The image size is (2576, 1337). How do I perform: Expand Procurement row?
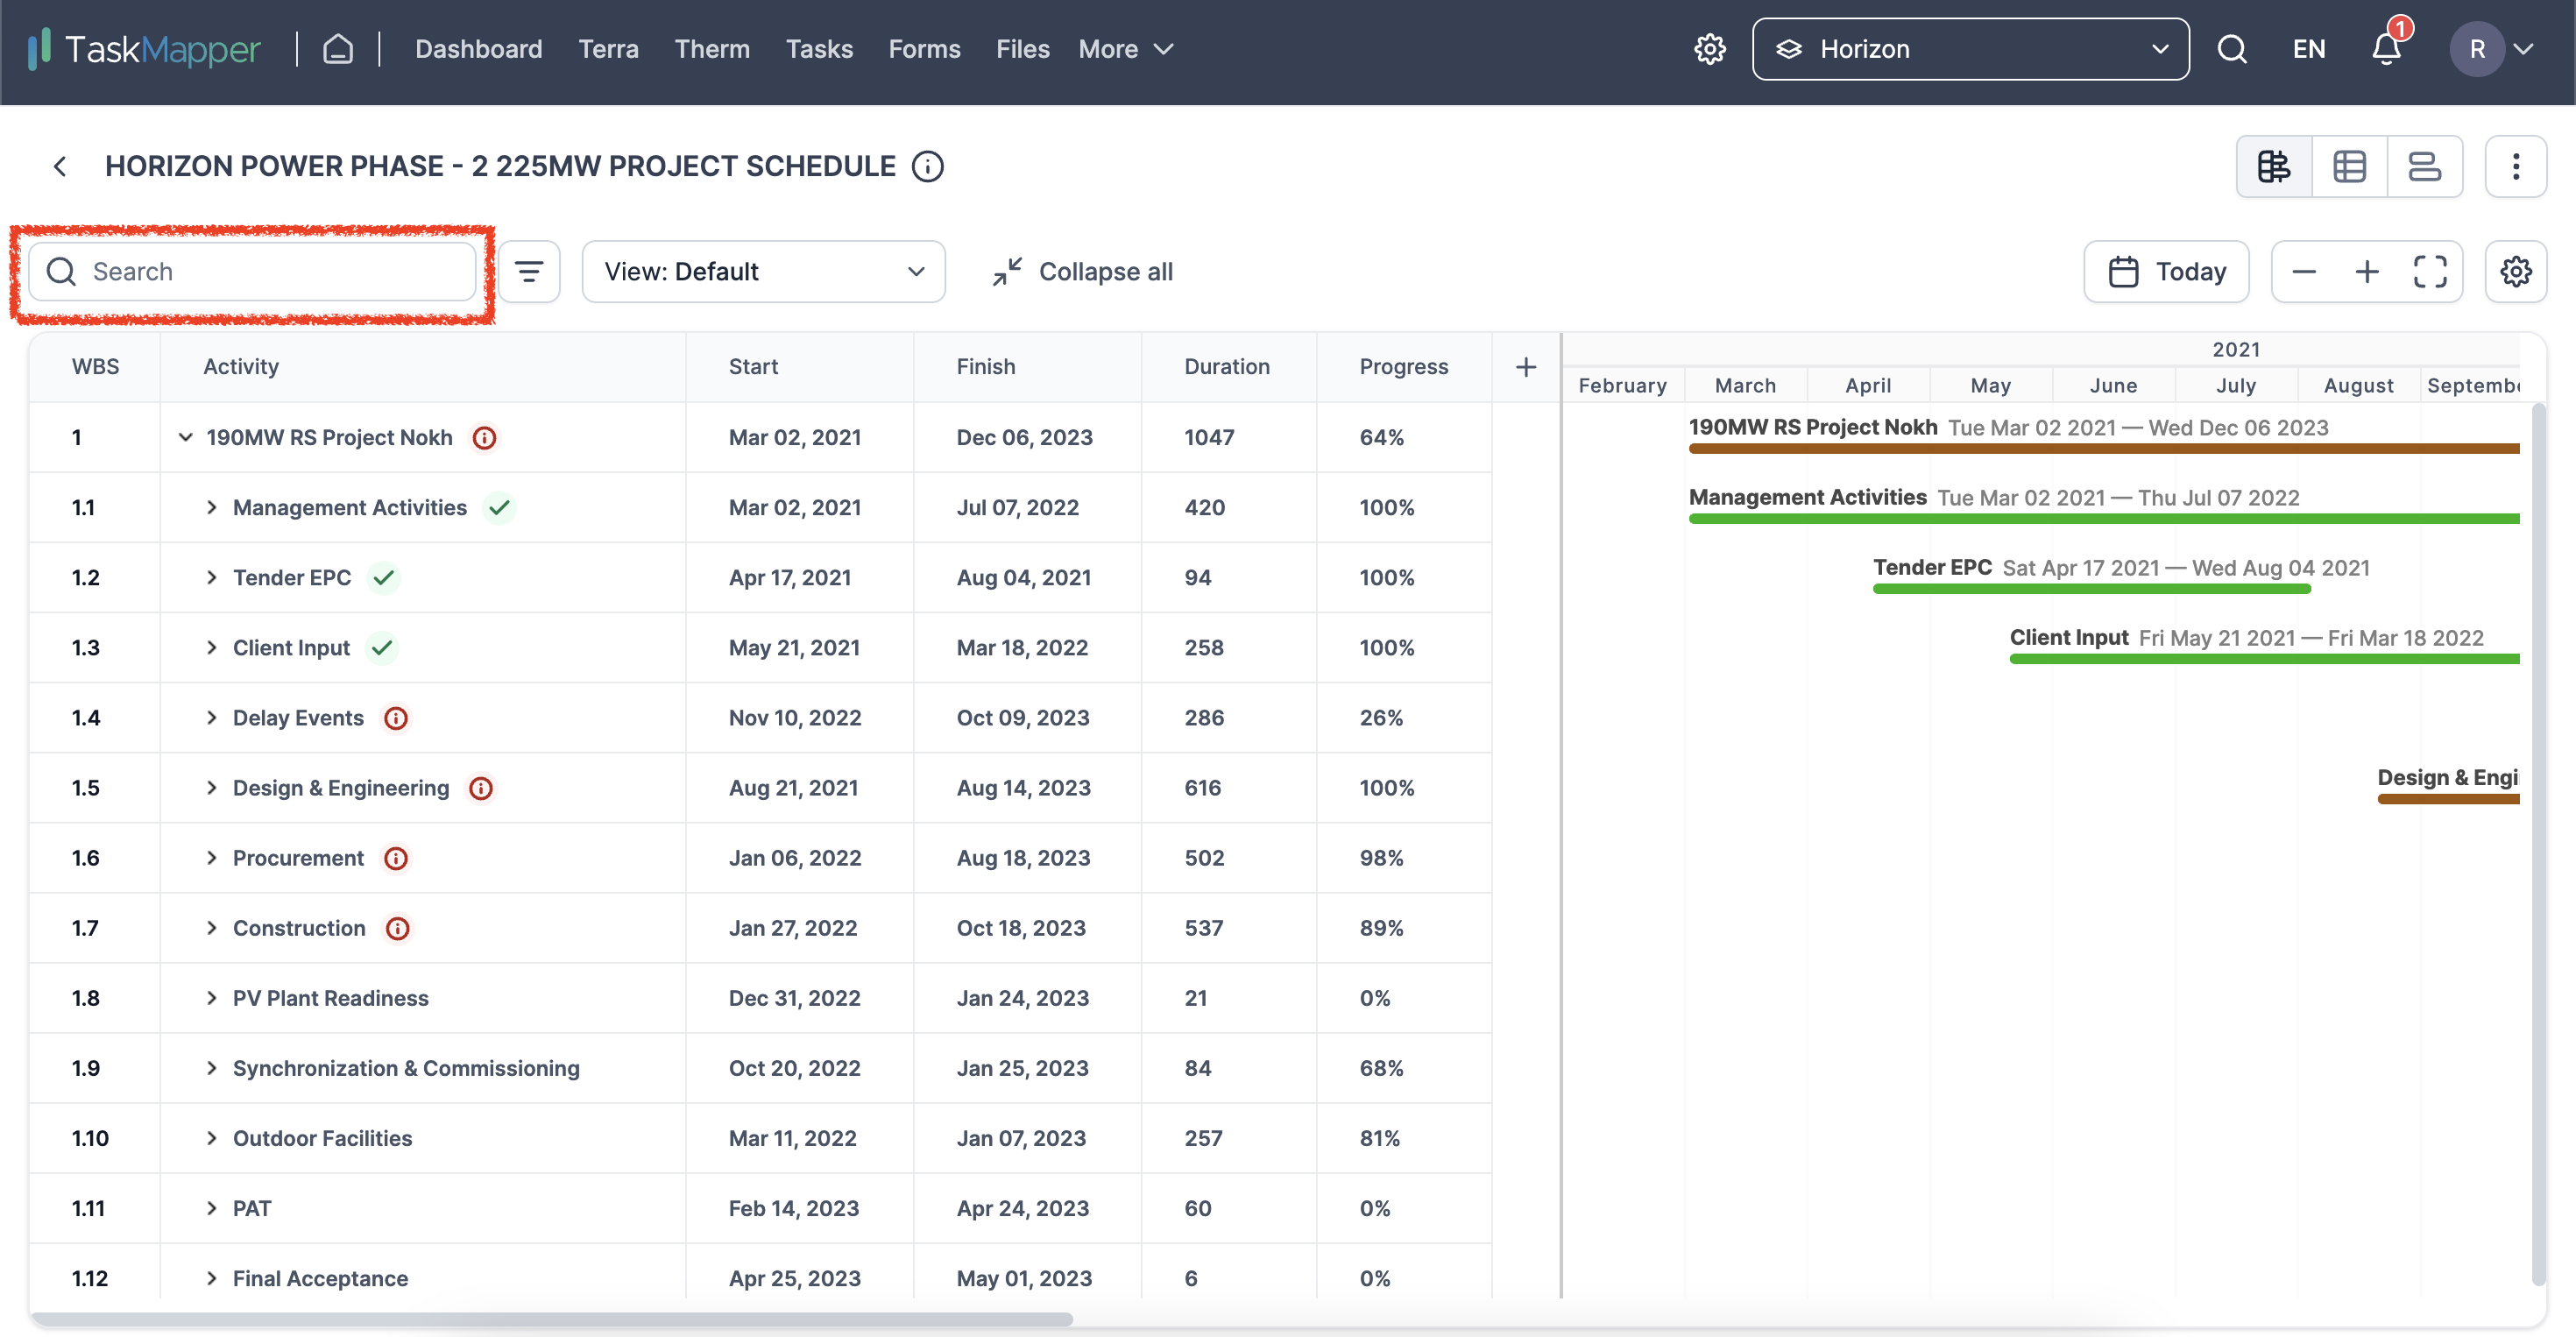[211, 858]
